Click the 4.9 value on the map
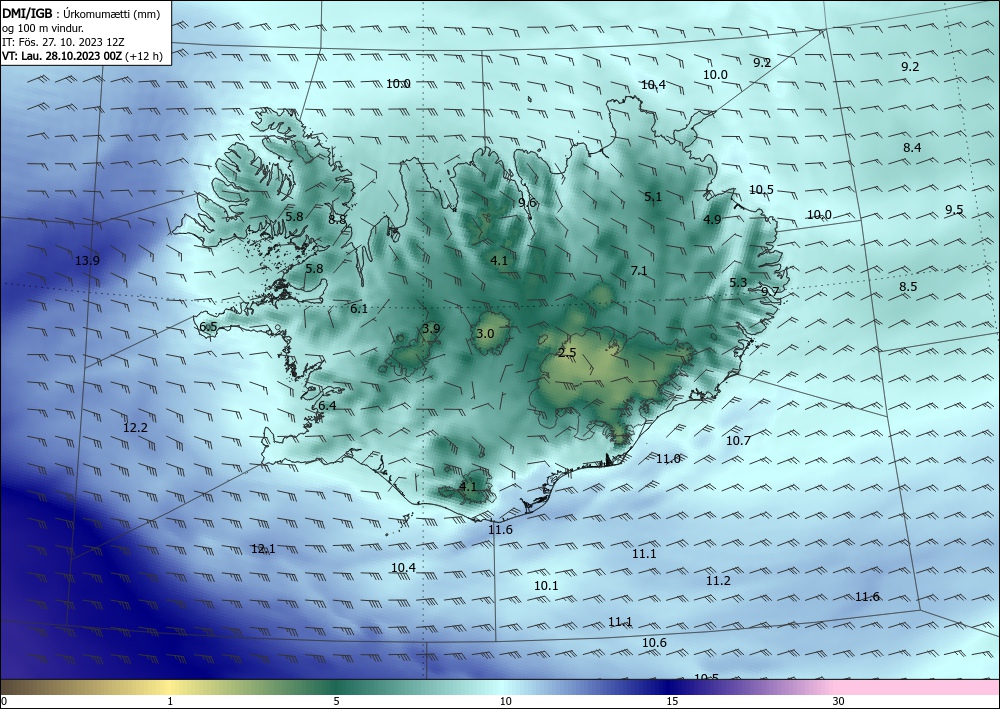The image size is (1000, 709). pyautogui.click(x=712, y=219)
